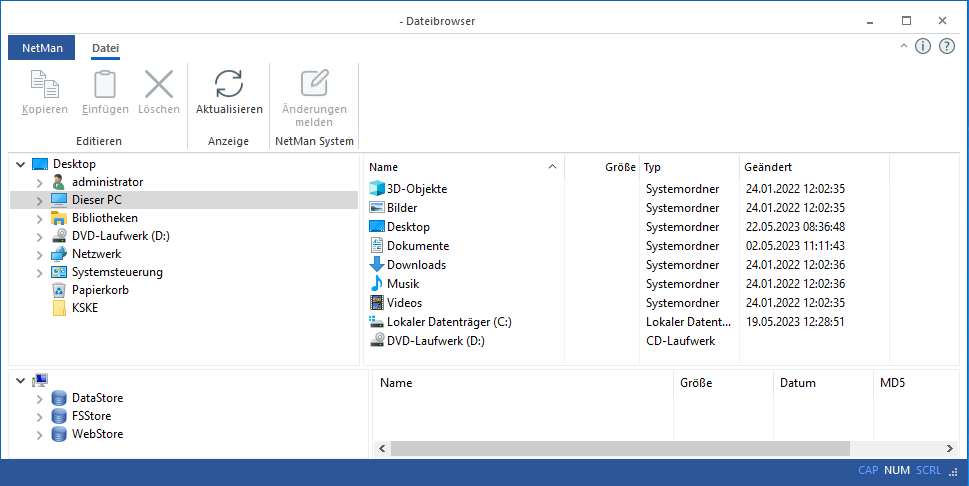969x486 pixels.
Task: Click the scrollbar right arrow
Action: coord(949,448)
